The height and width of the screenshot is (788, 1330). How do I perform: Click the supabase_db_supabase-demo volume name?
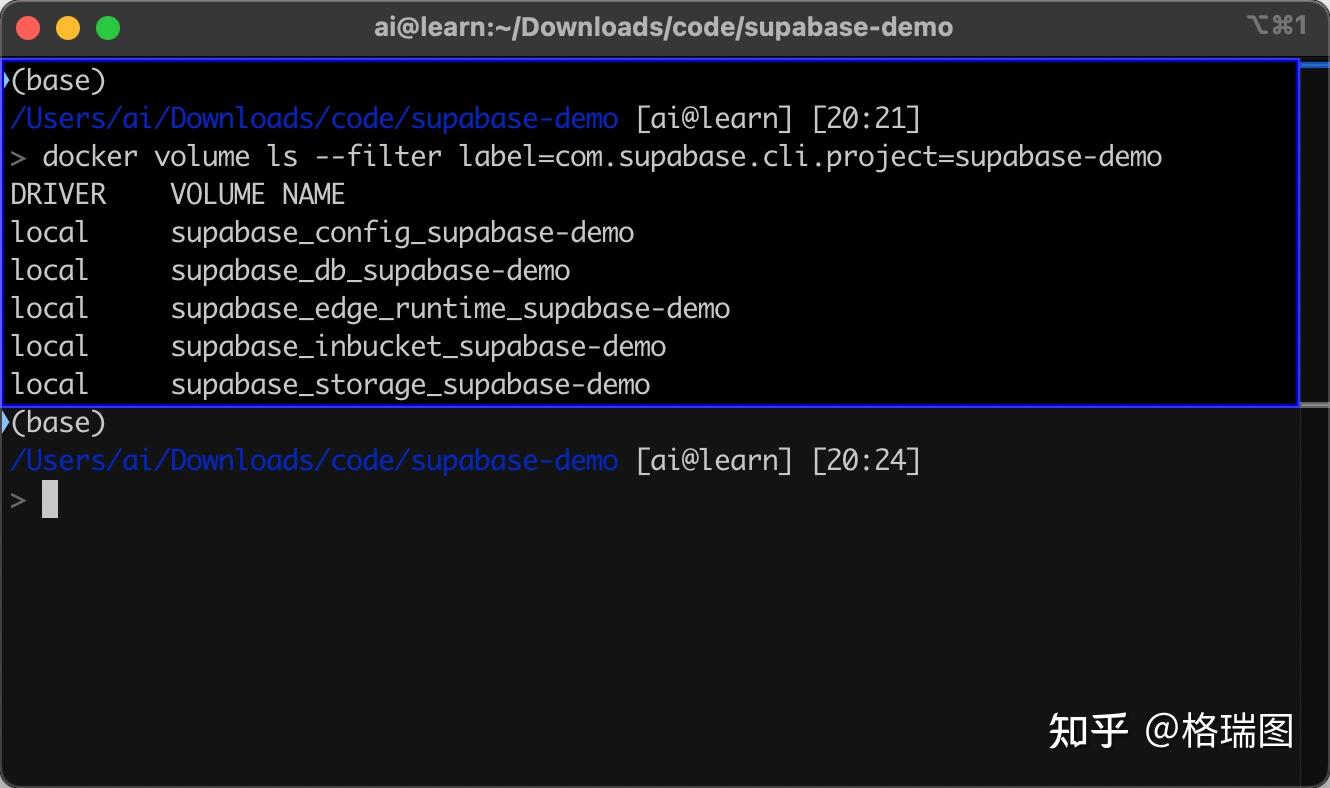point(370,270)
